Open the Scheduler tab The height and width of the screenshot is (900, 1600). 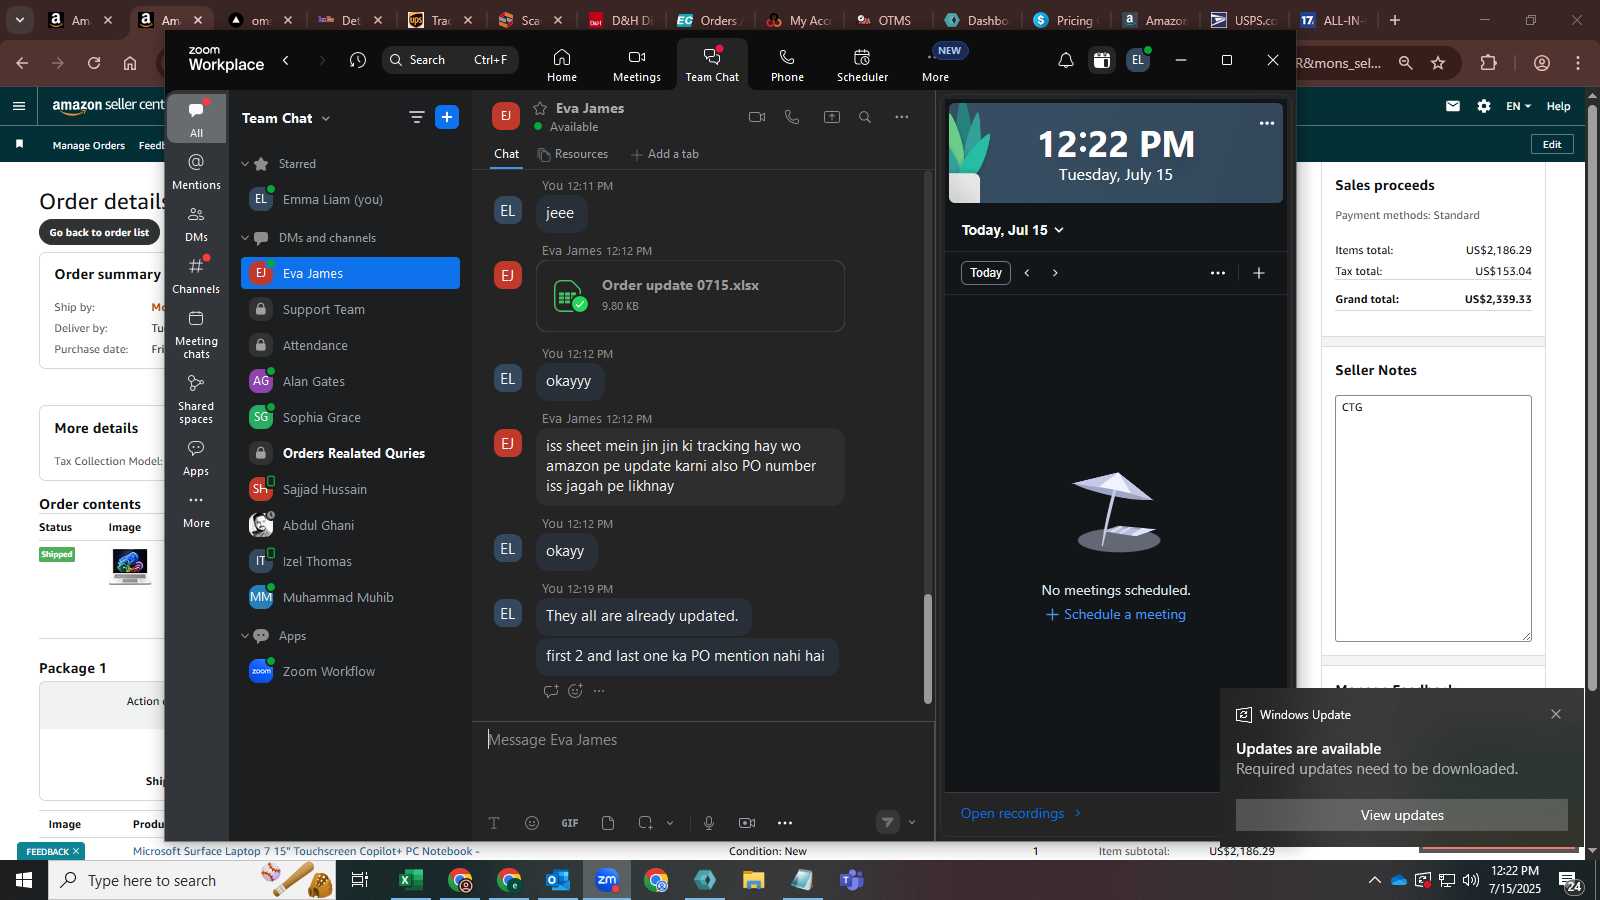(x=862, y=65)
